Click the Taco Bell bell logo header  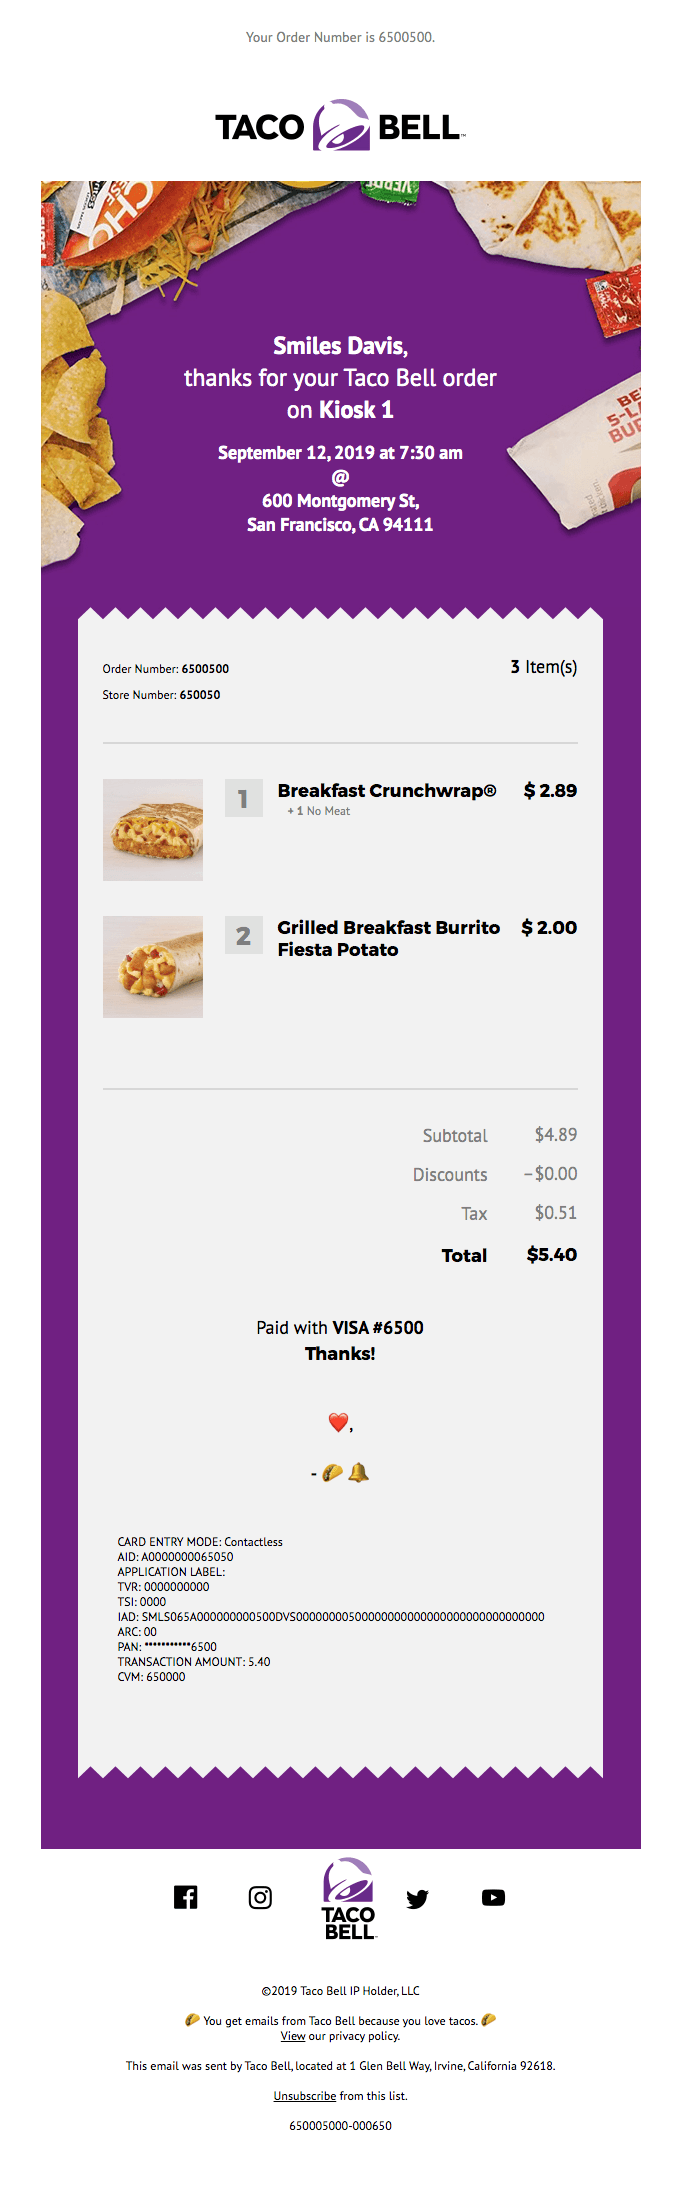click(x=341, y=126)
